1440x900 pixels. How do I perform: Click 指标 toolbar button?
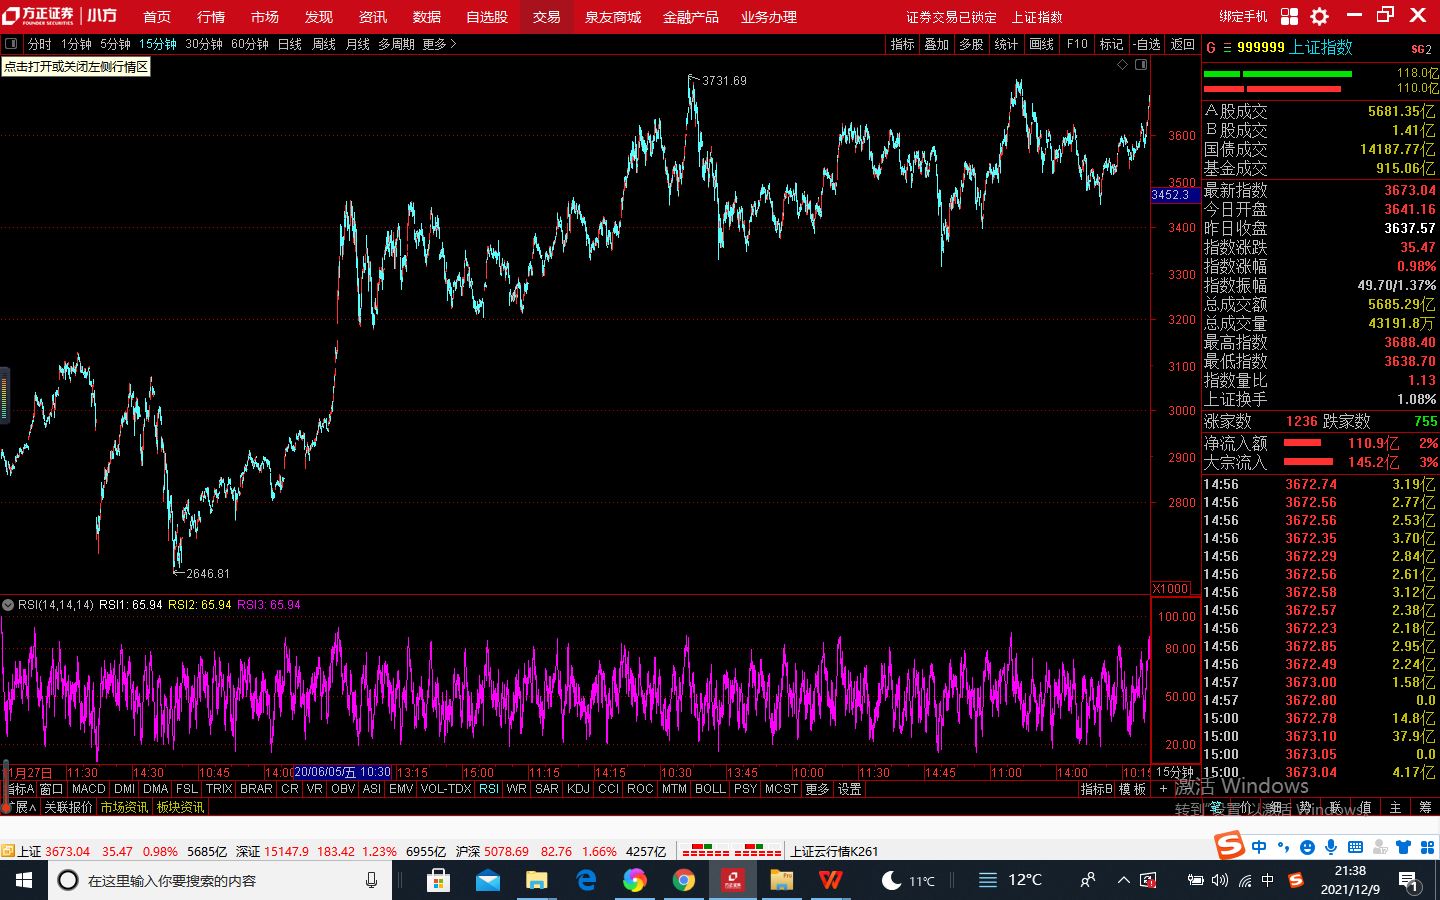click(x=903, y=44)
